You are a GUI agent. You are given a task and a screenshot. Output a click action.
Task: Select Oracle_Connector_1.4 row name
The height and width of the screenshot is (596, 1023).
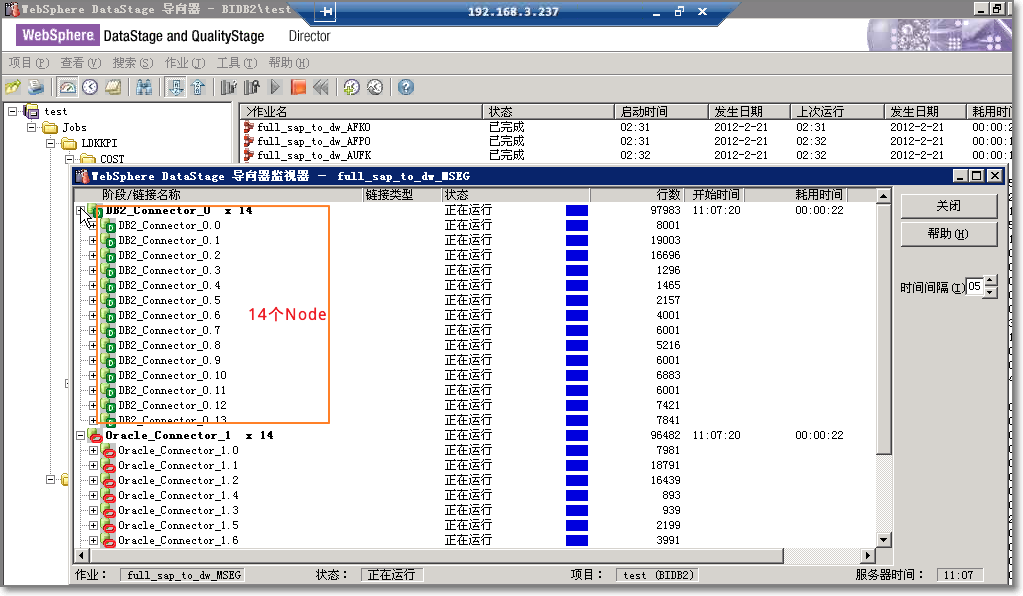(178, 496)
